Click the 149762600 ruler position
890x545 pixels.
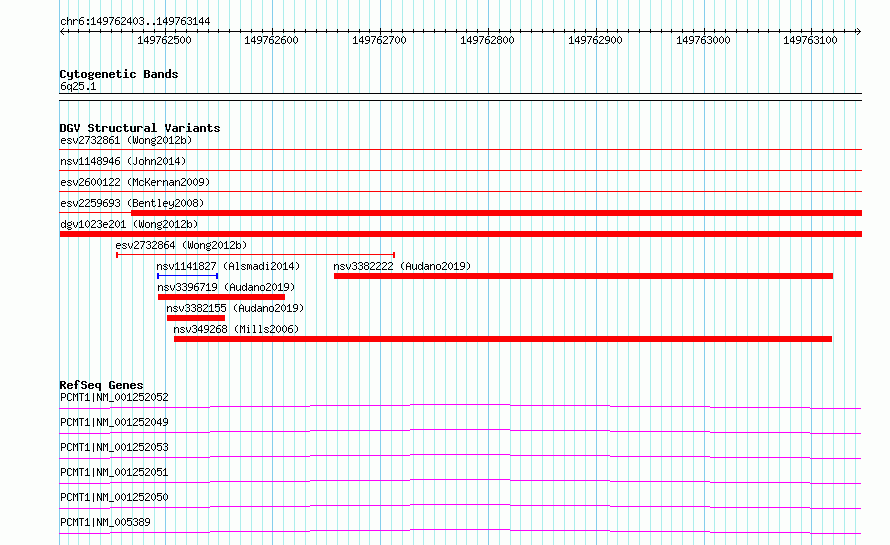[271, 40]
